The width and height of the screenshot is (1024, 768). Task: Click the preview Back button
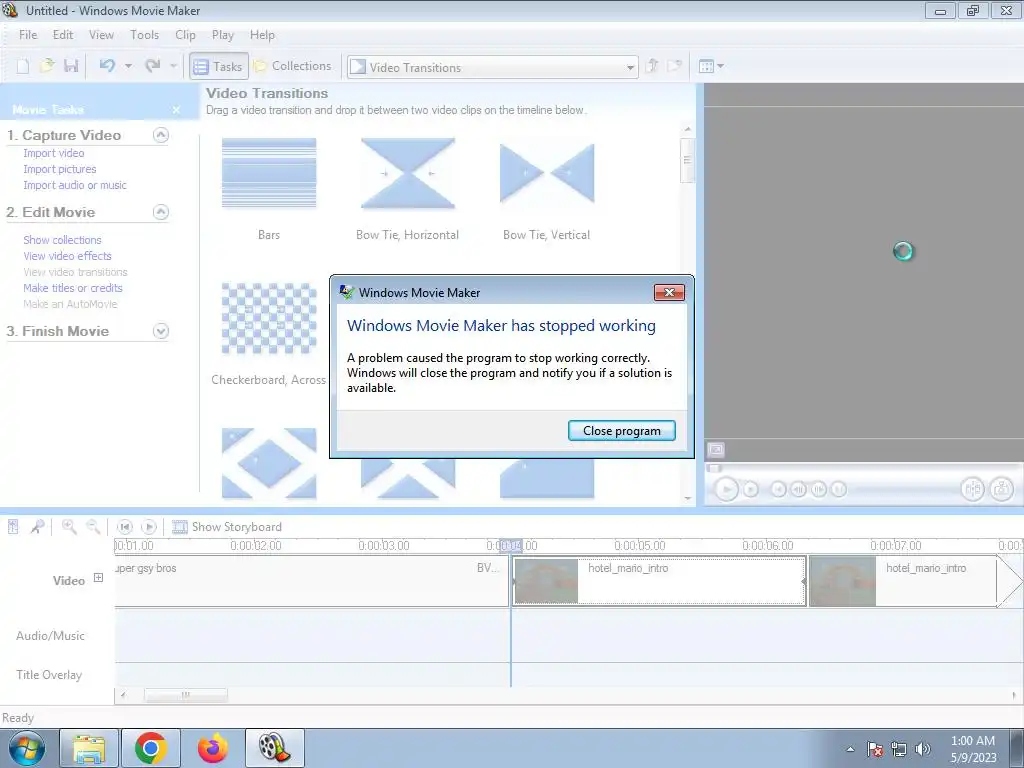coord(778,489)
